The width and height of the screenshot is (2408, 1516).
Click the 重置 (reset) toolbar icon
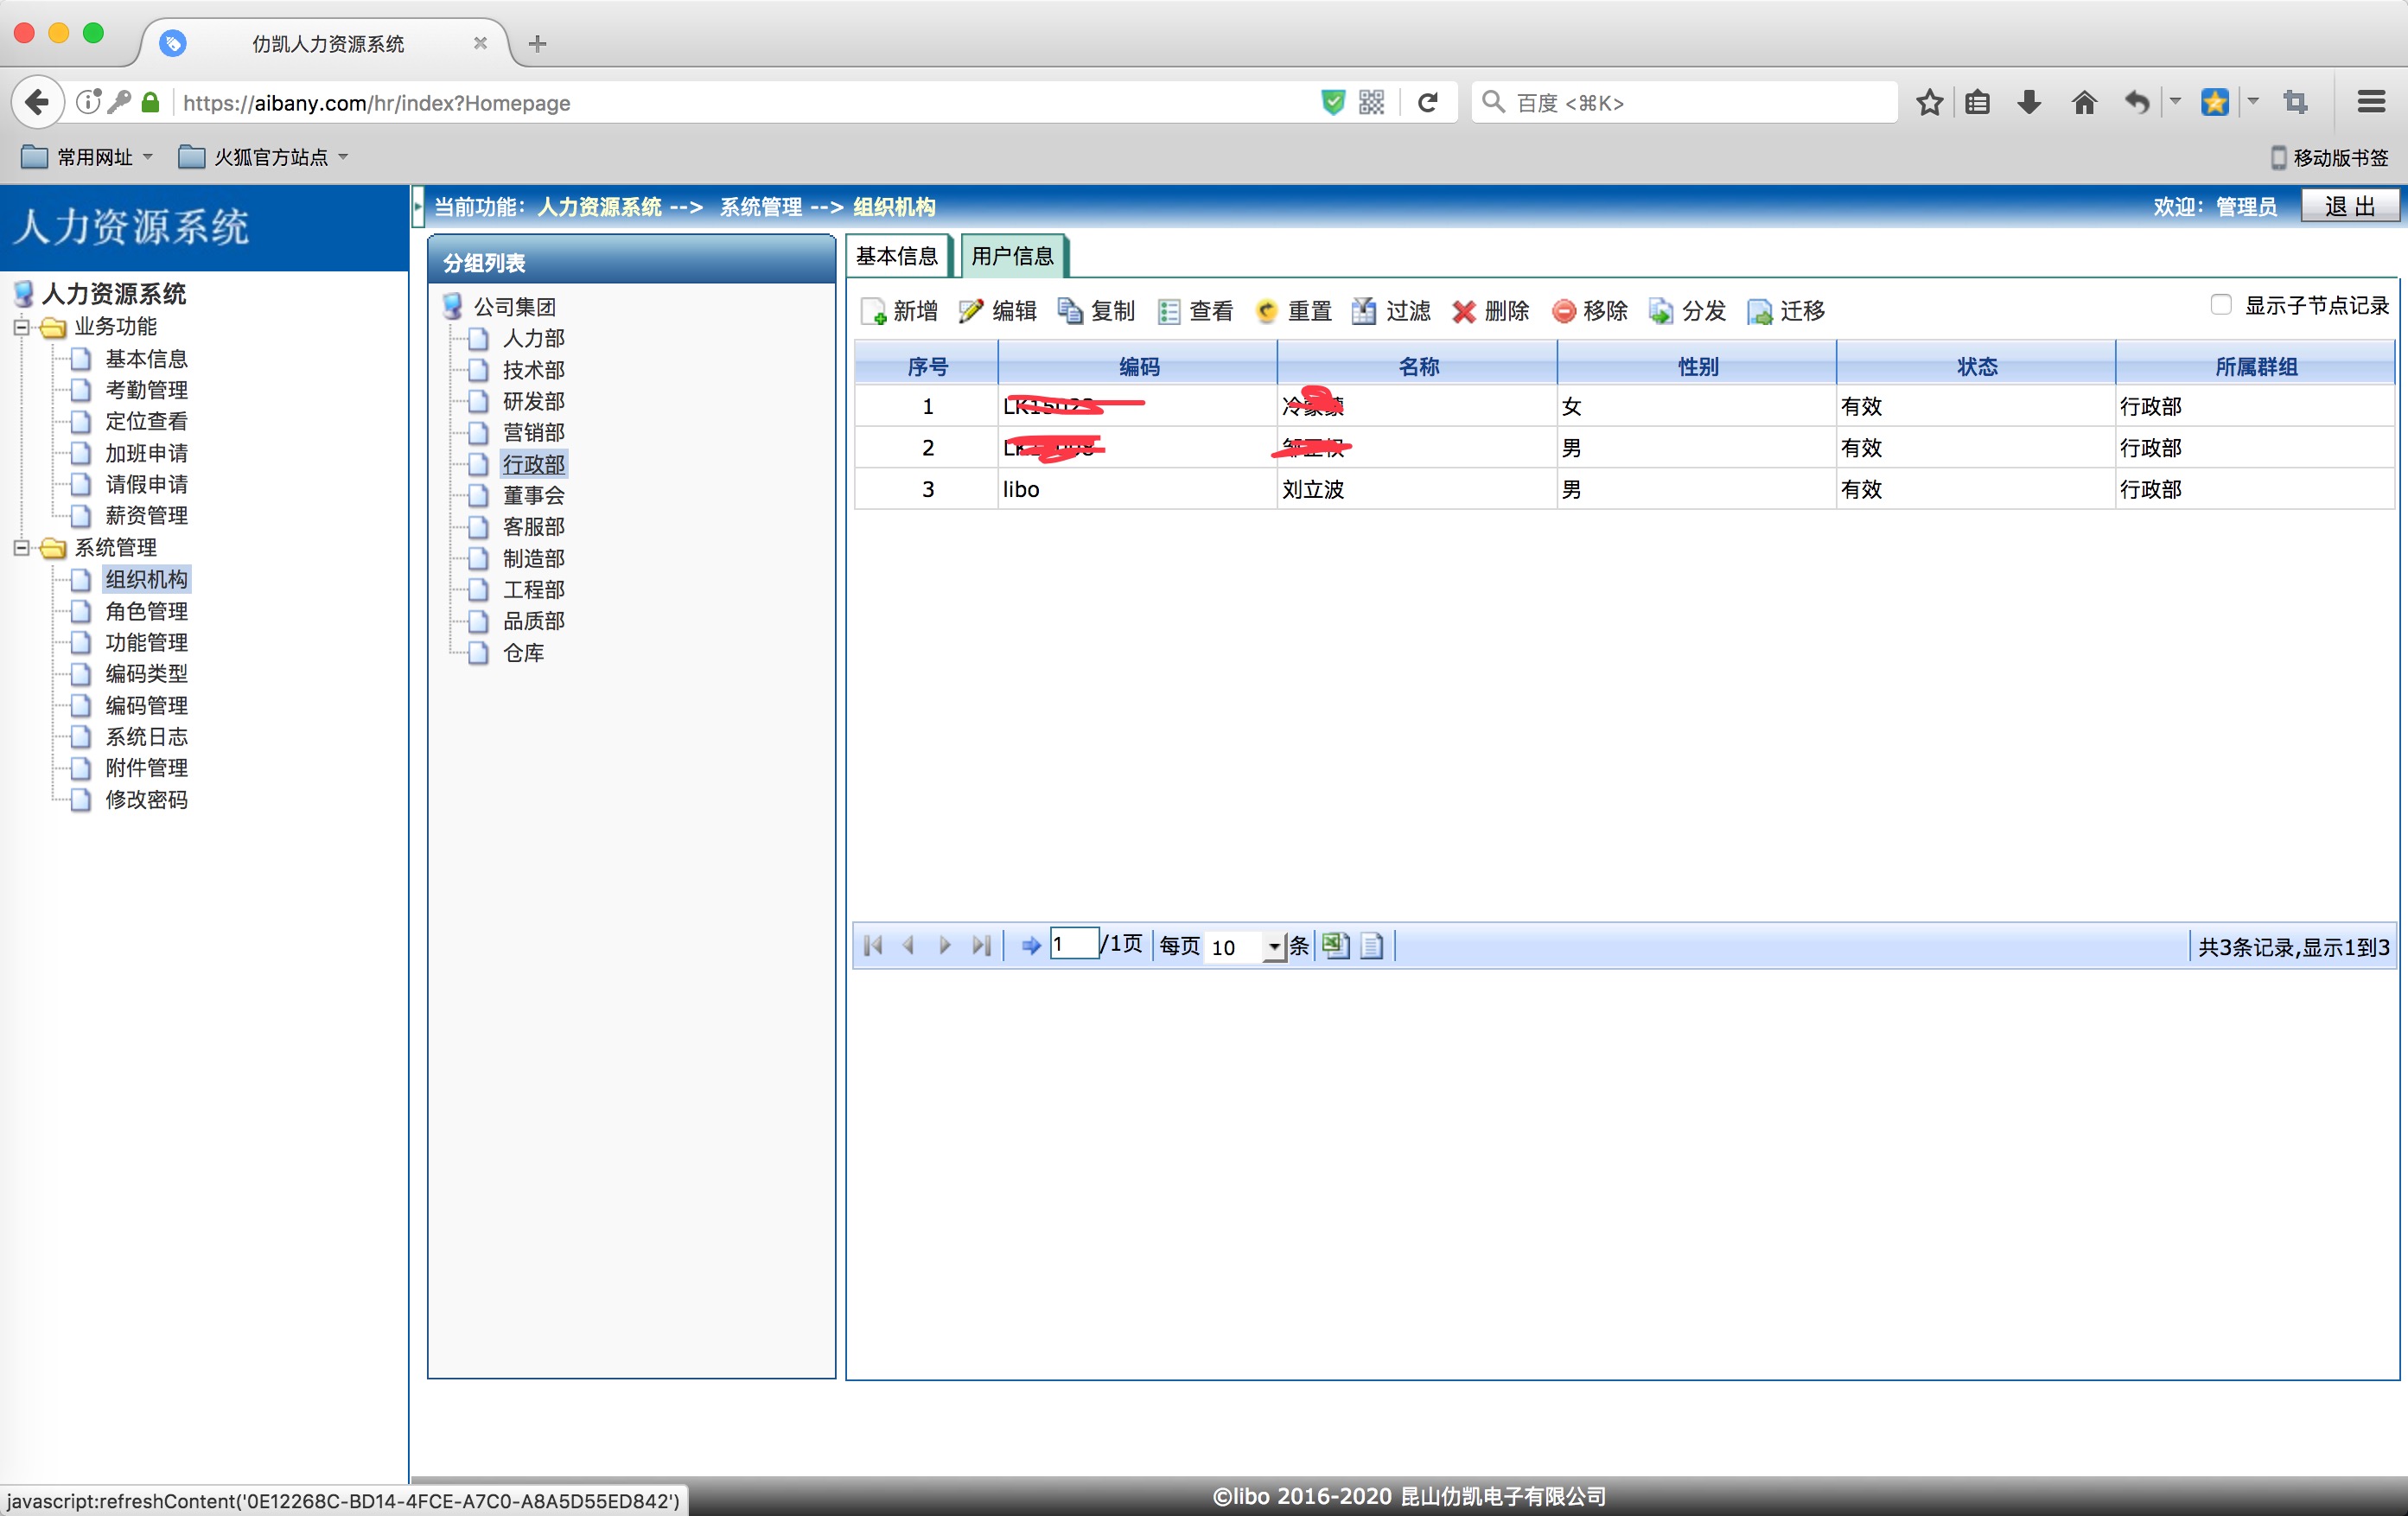(x=1266, y=311)
